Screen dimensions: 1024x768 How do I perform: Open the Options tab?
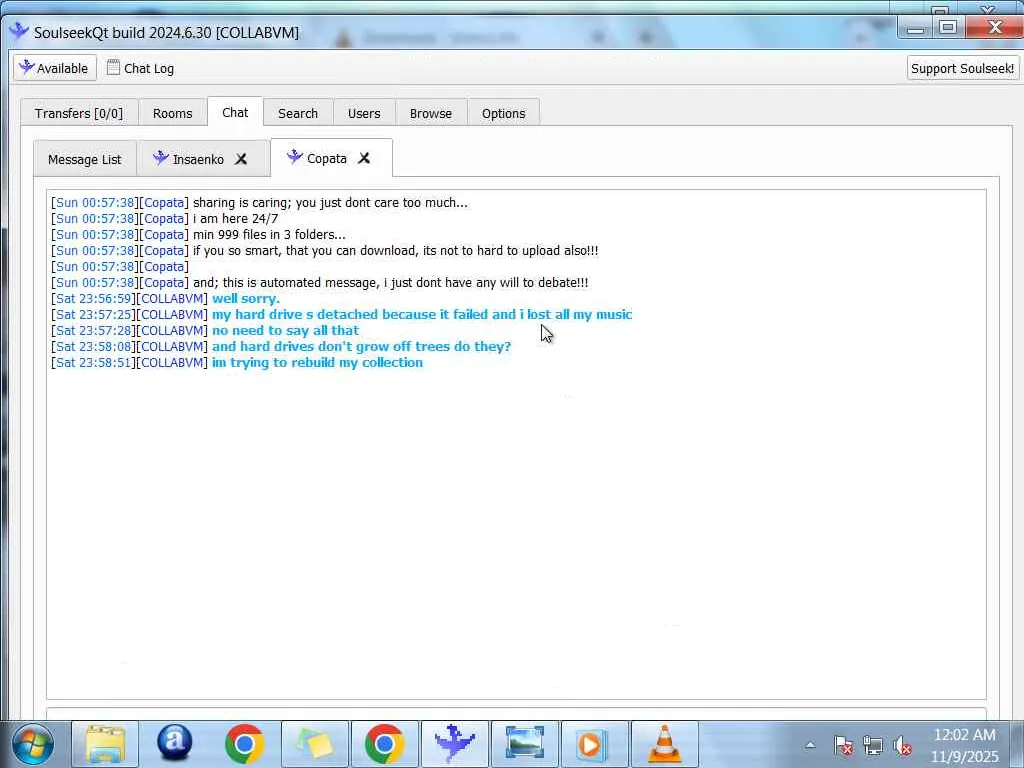504,113
